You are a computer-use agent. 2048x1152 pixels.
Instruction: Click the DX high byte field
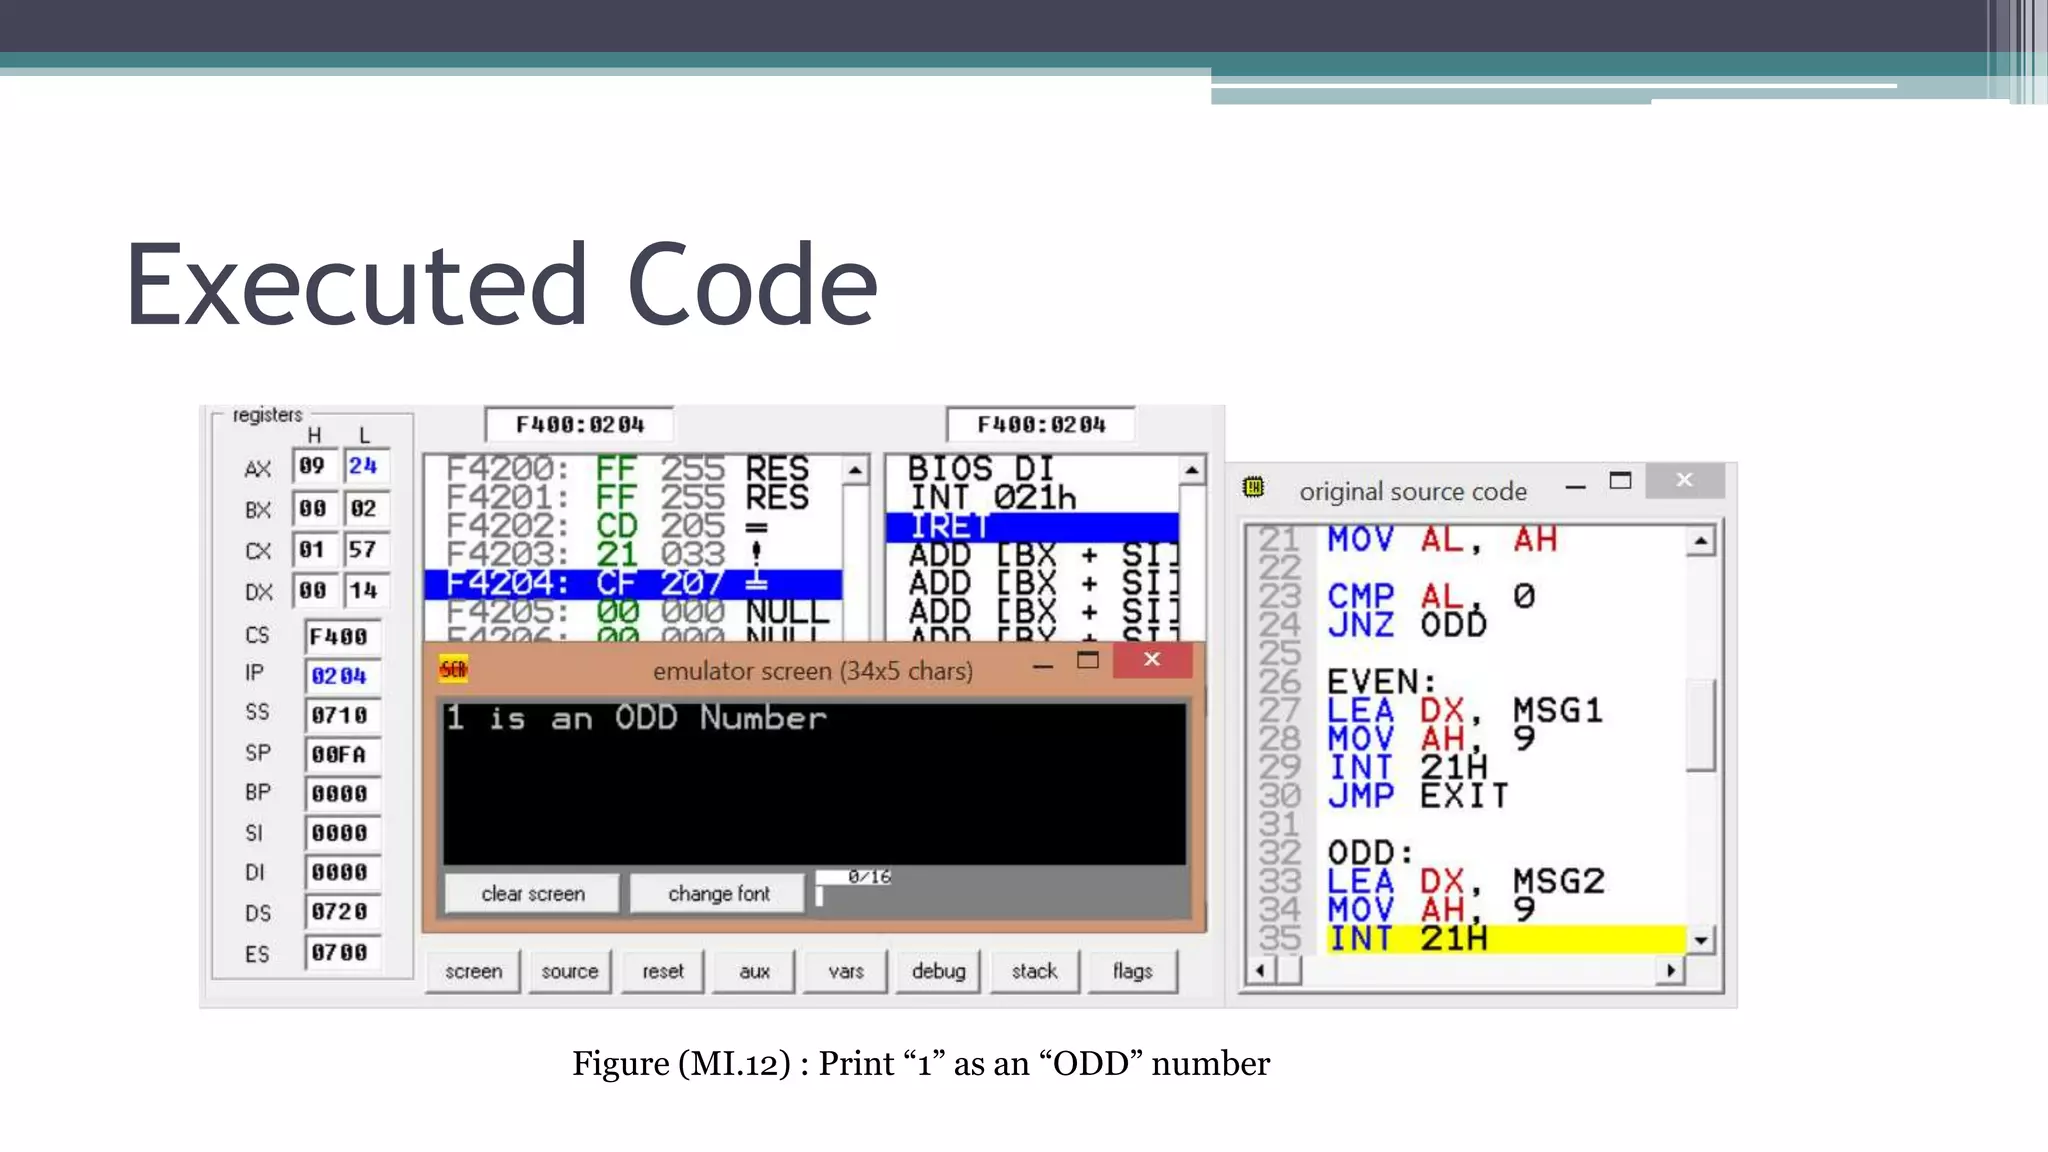click(314, 590)
